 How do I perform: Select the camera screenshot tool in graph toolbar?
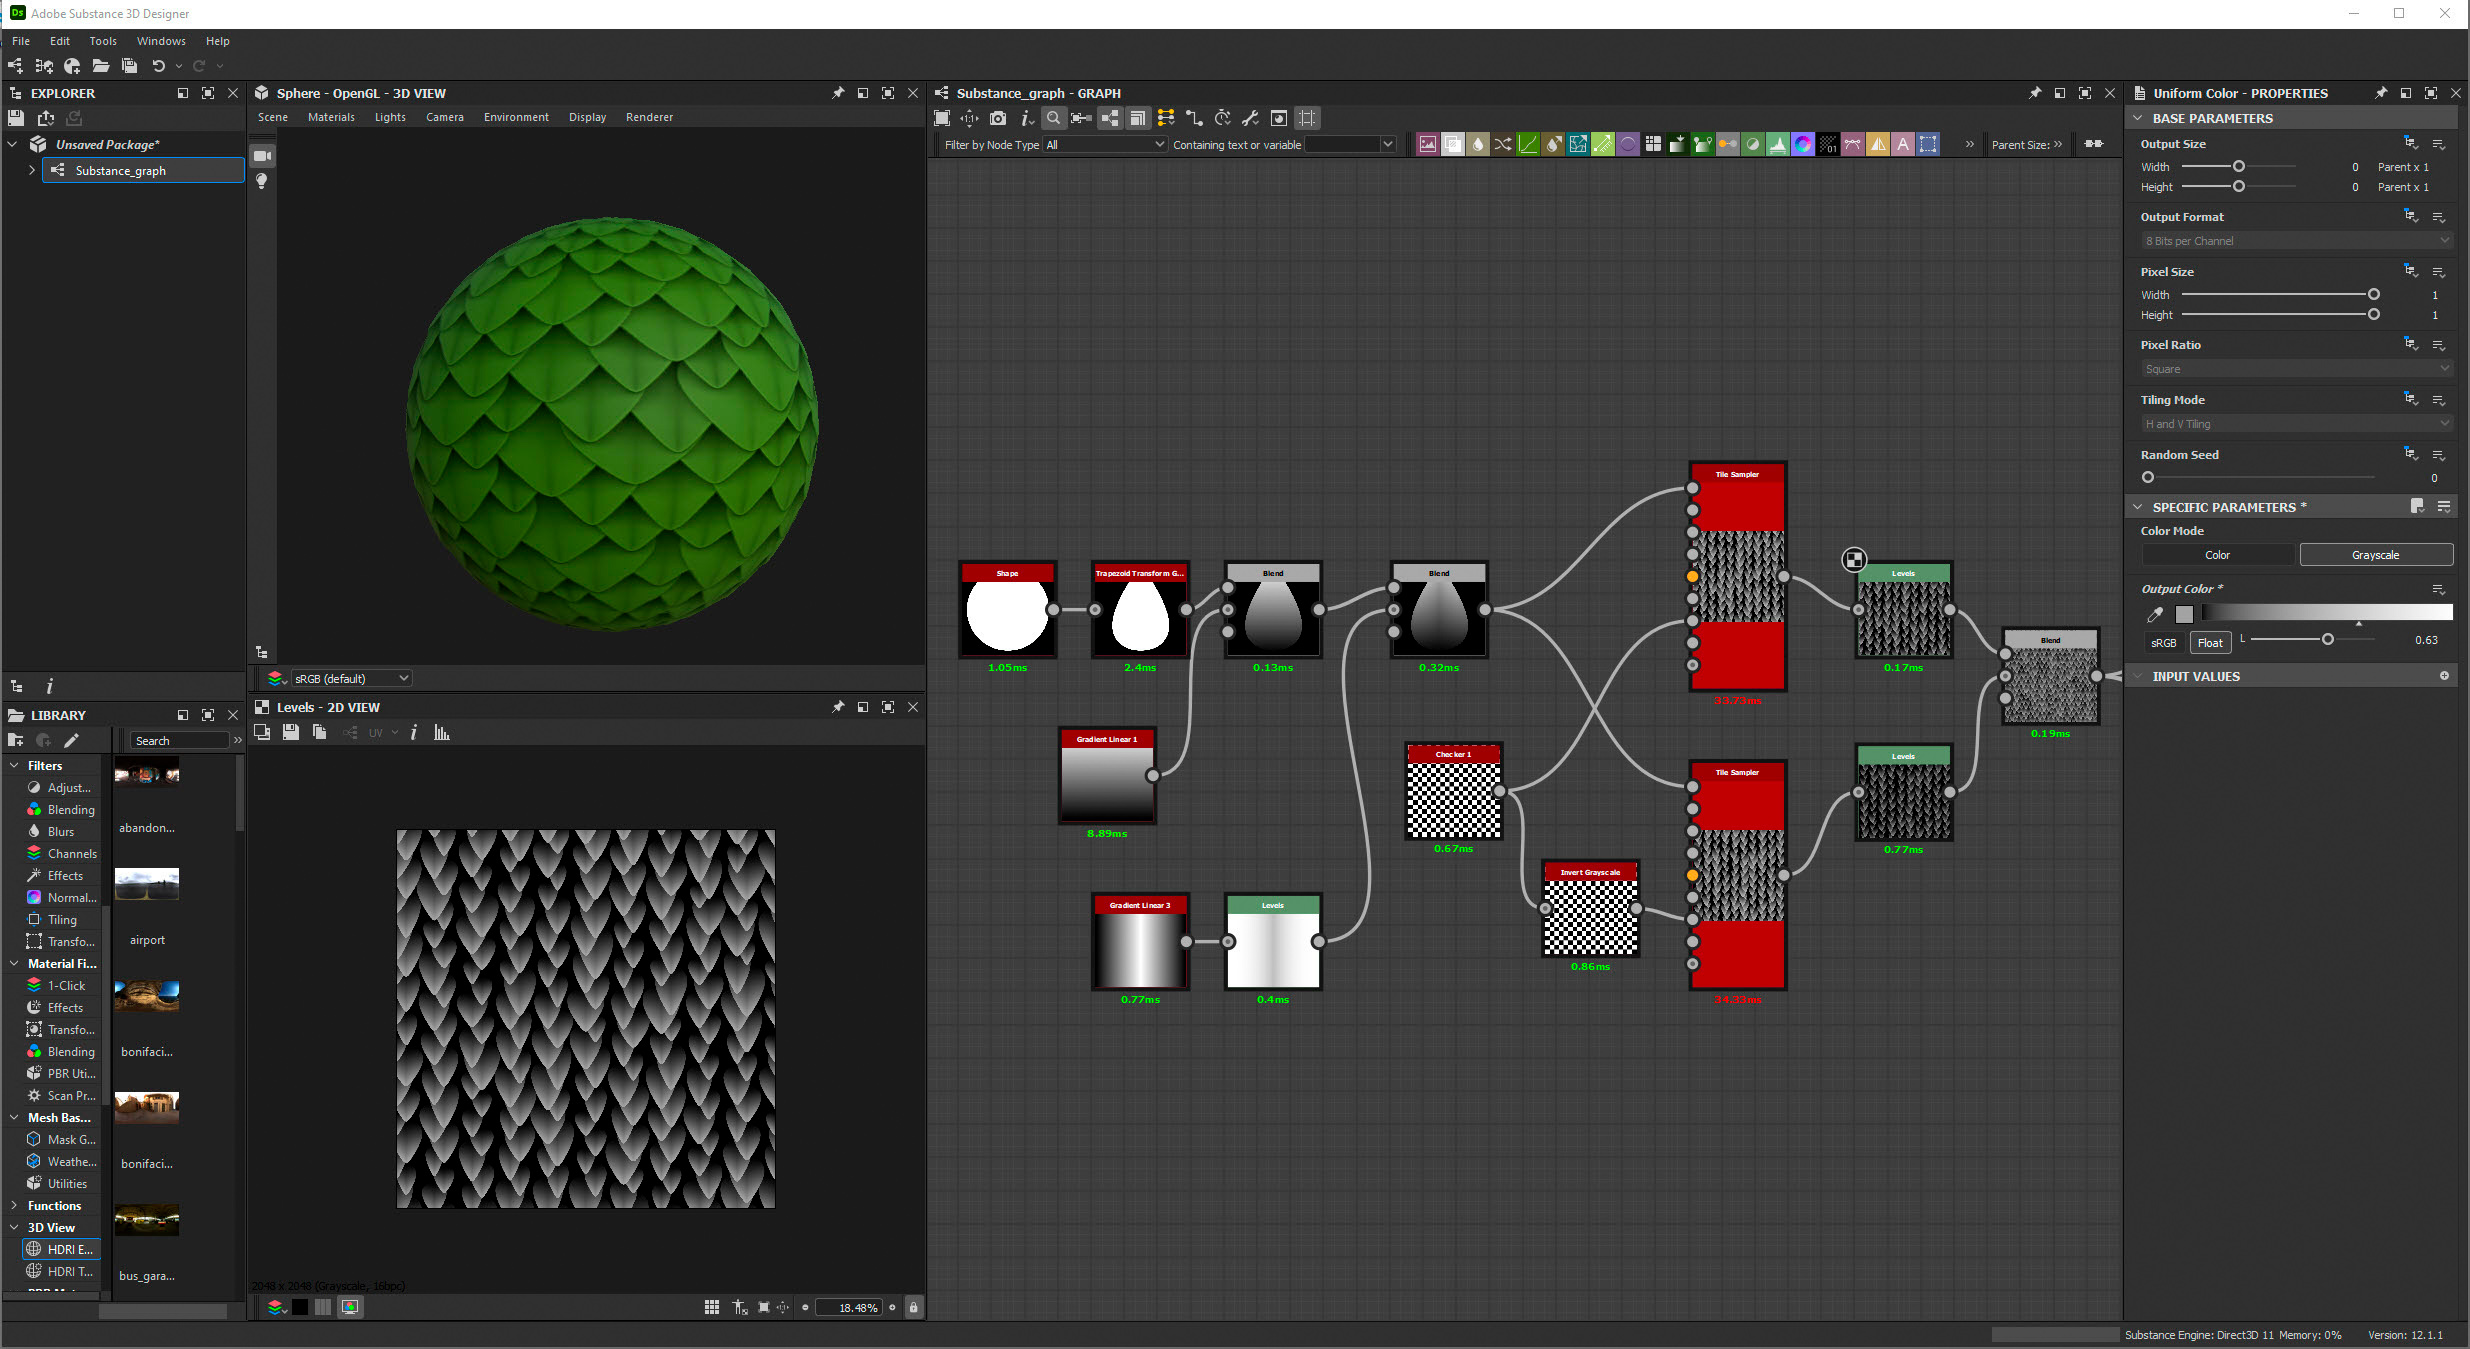click(998, 118)
